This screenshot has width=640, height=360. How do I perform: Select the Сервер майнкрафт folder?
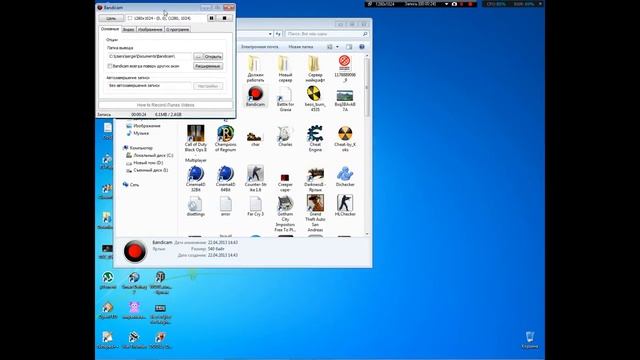[x=315, y=69]
